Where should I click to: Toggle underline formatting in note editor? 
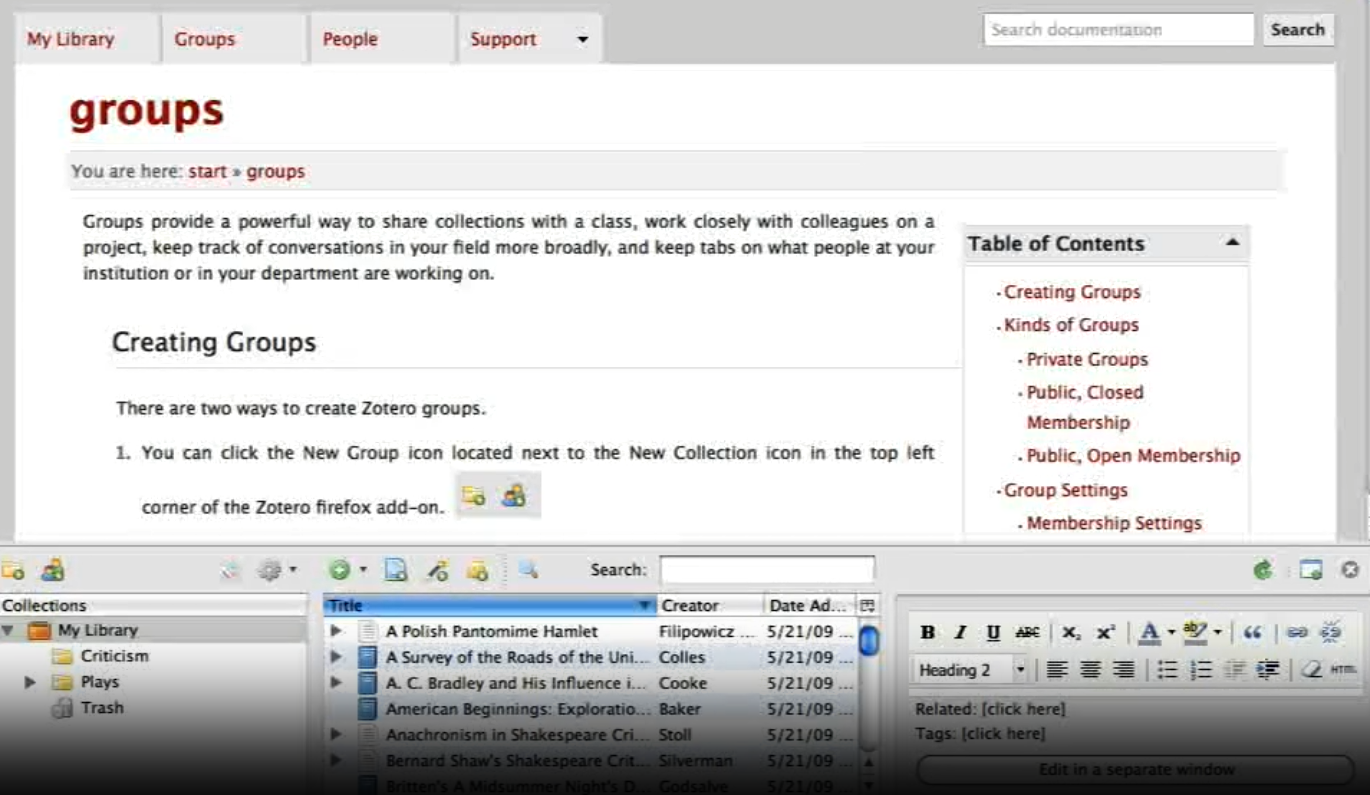993,632
